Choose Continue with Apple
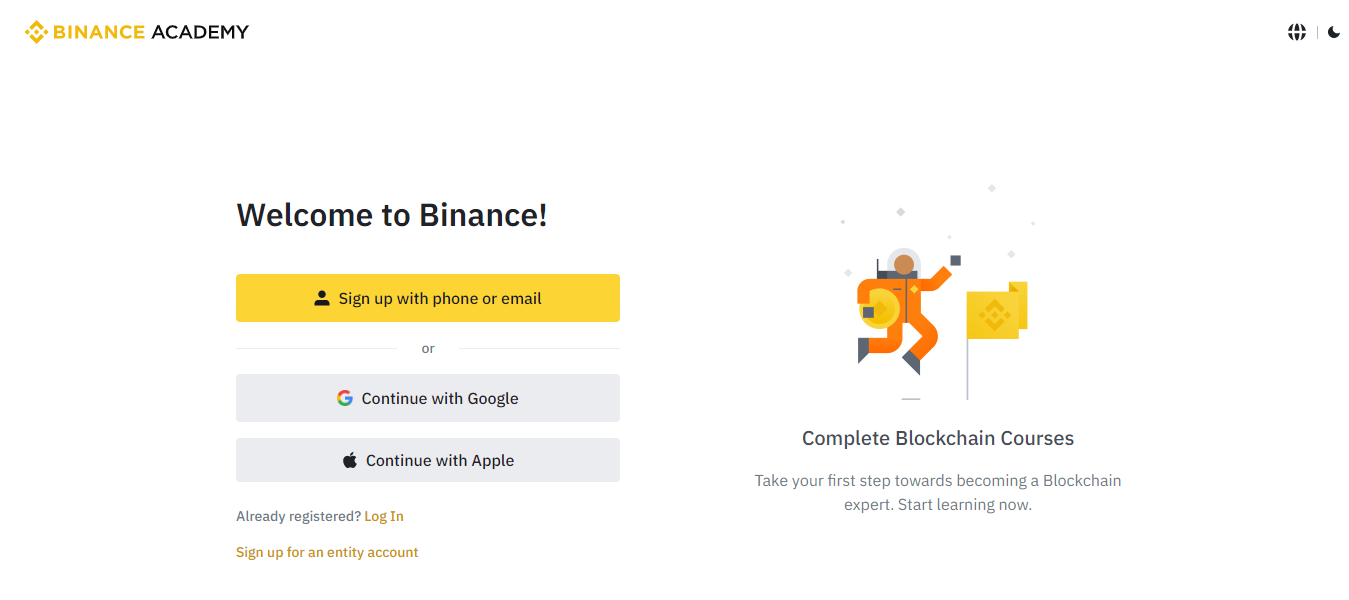 tap(428, 460)
